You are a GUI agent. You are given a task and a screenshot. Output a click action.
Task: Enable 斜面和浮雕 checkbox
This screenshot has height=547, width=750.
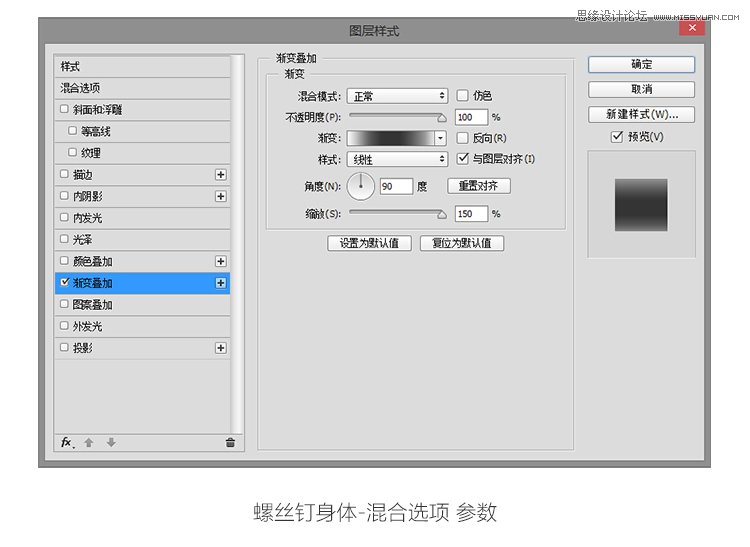click(x=64, y=109)
